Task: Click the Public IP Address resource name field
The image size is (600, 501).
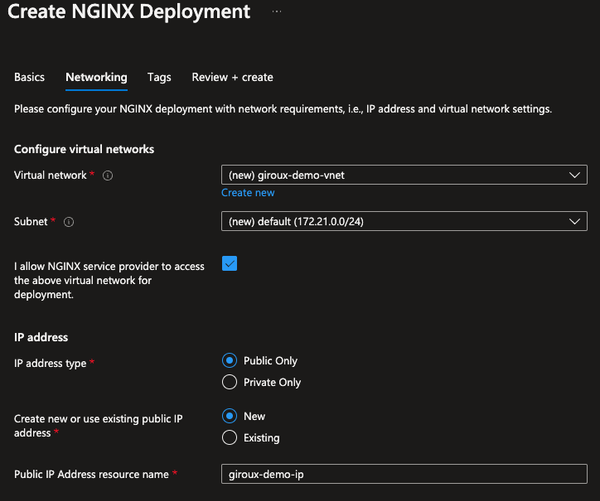Action: 404,474
